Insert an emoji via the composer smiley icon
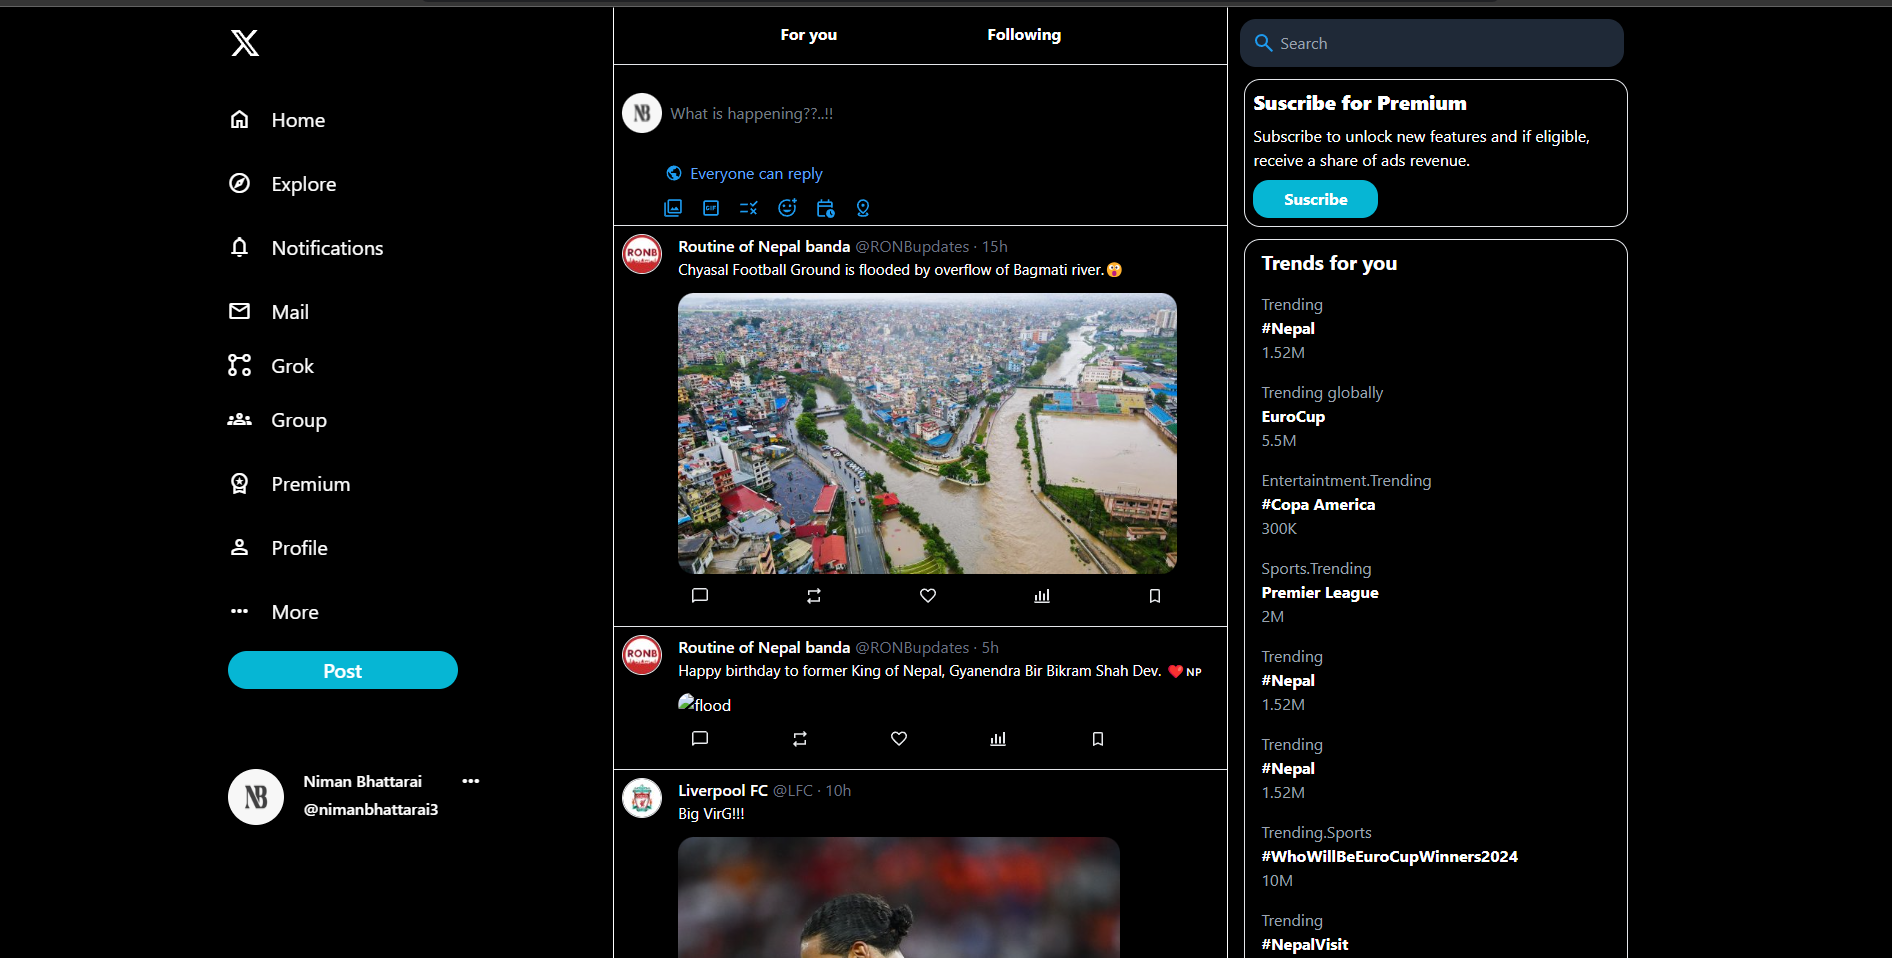1892x958 pixels. pyautogui.click(x=787, y=208)
